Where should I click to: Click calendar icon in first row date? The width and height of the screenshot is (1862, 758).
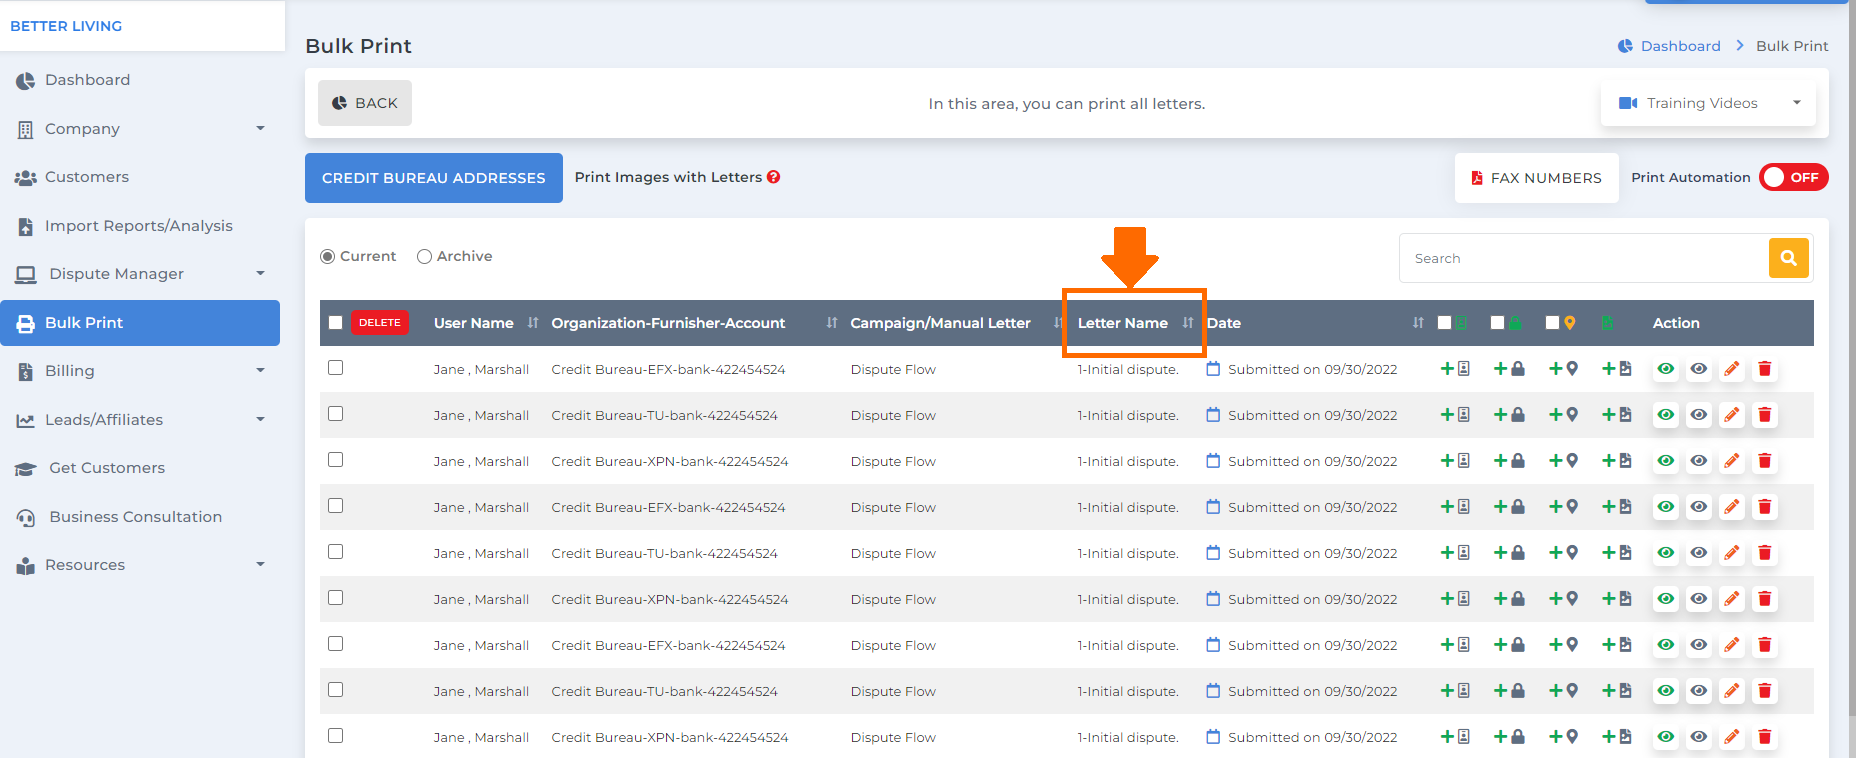click(x=1213, y=369)
